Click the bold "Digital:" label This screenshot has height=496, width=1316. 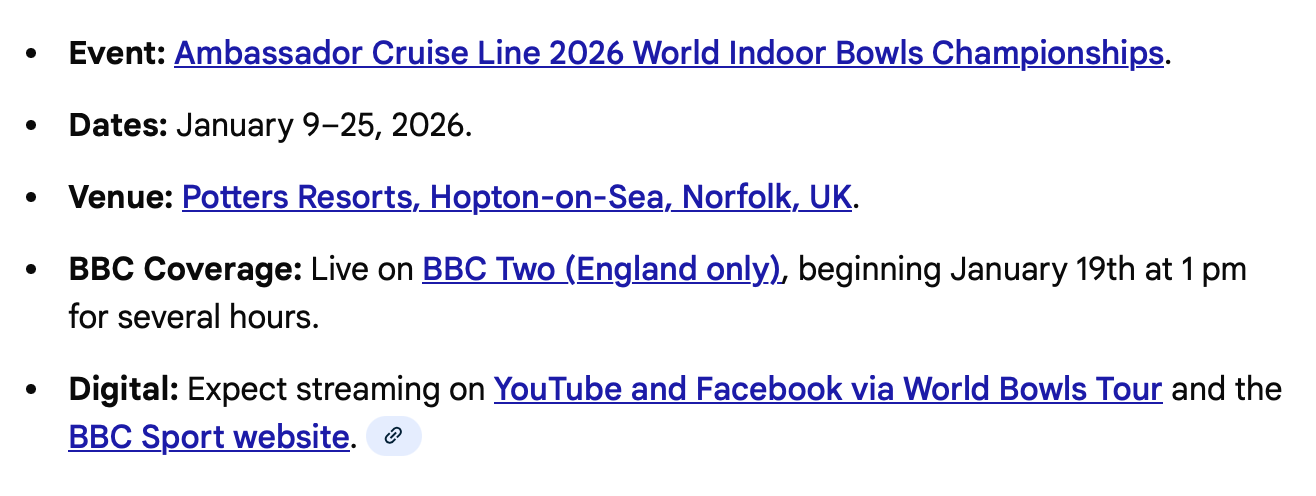(123, 388)
